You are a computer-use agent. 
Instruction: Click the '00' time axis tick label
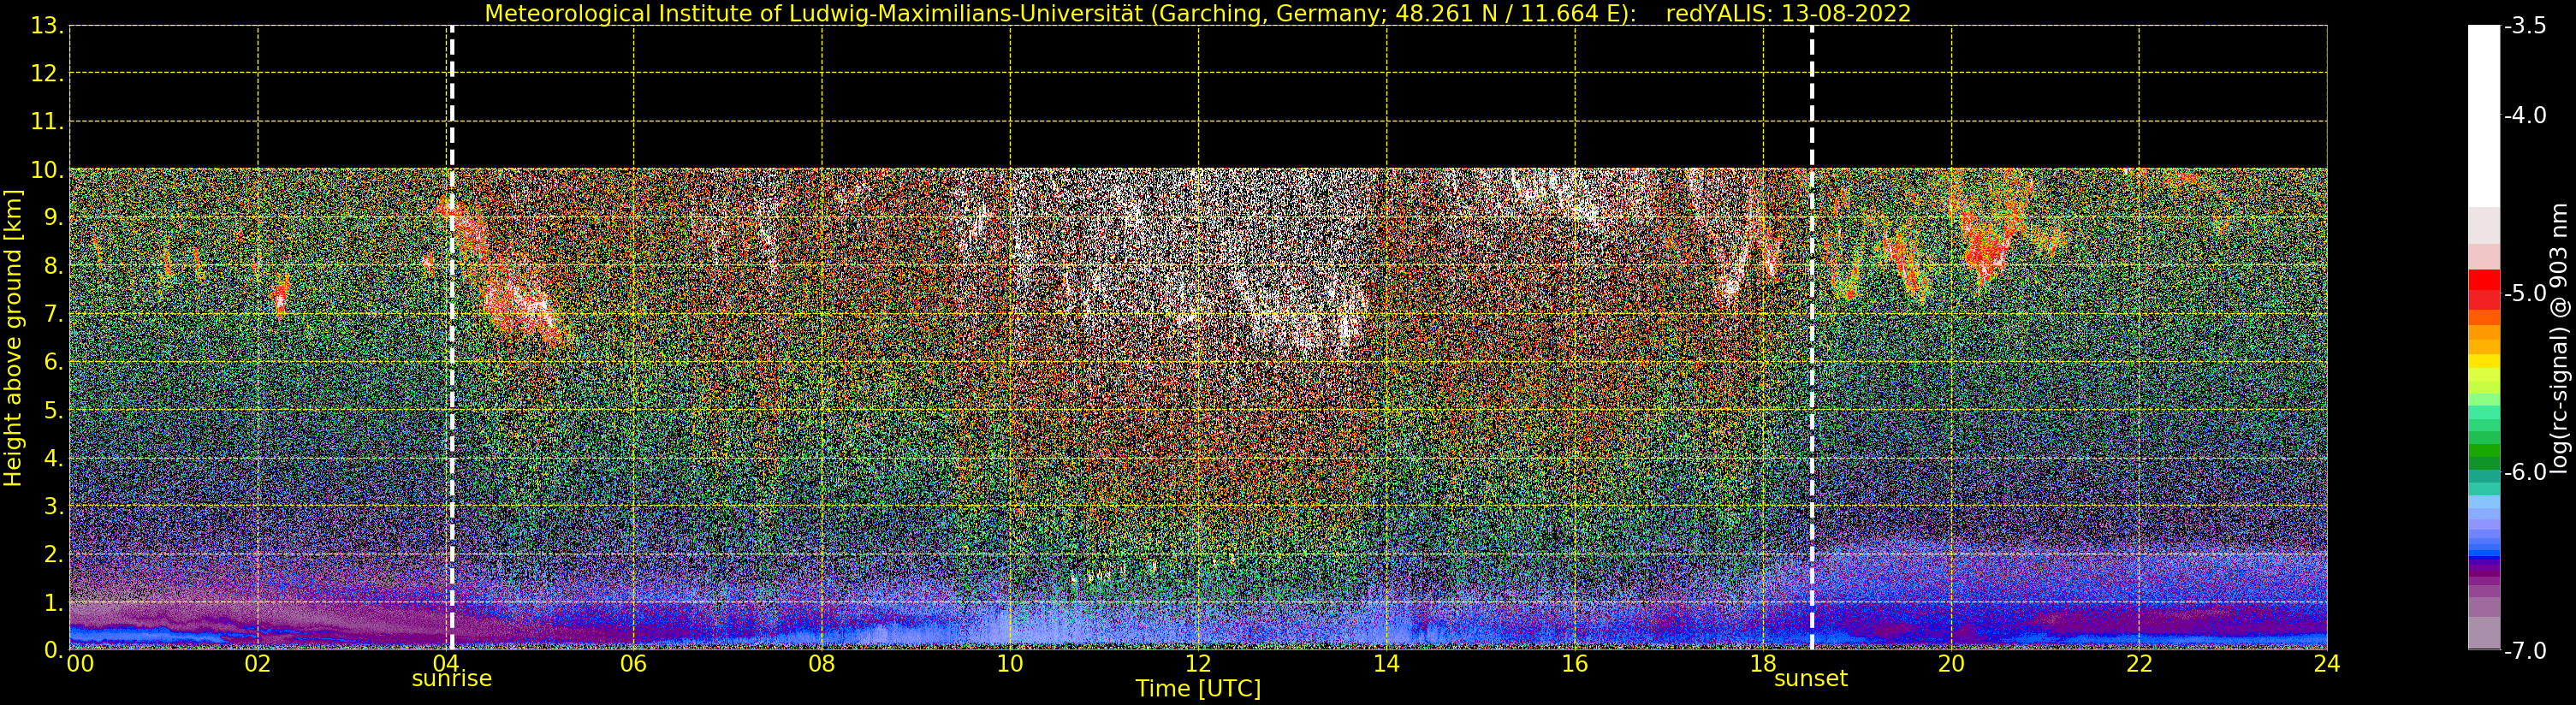[80, 664]
